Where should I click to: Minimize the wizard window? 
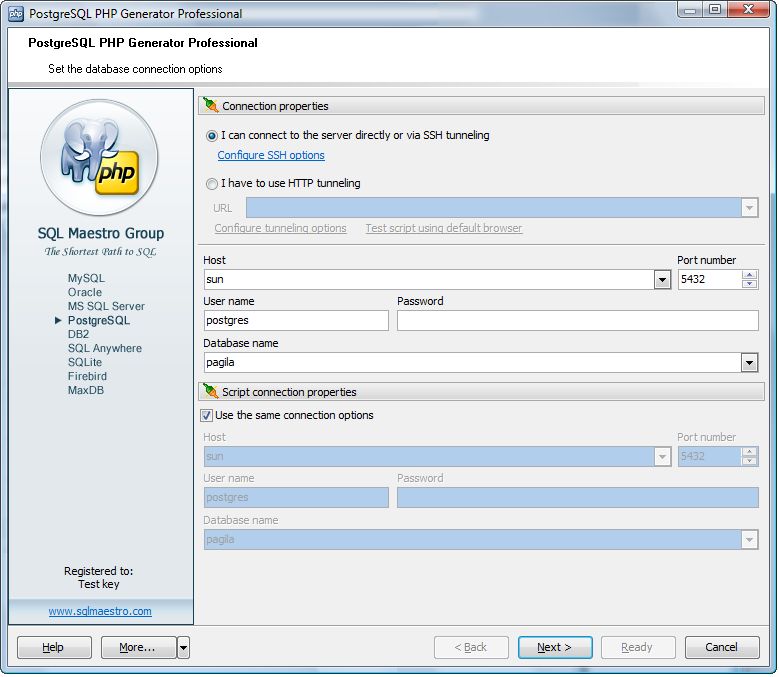pyautogui.click(x=690, y=9)
